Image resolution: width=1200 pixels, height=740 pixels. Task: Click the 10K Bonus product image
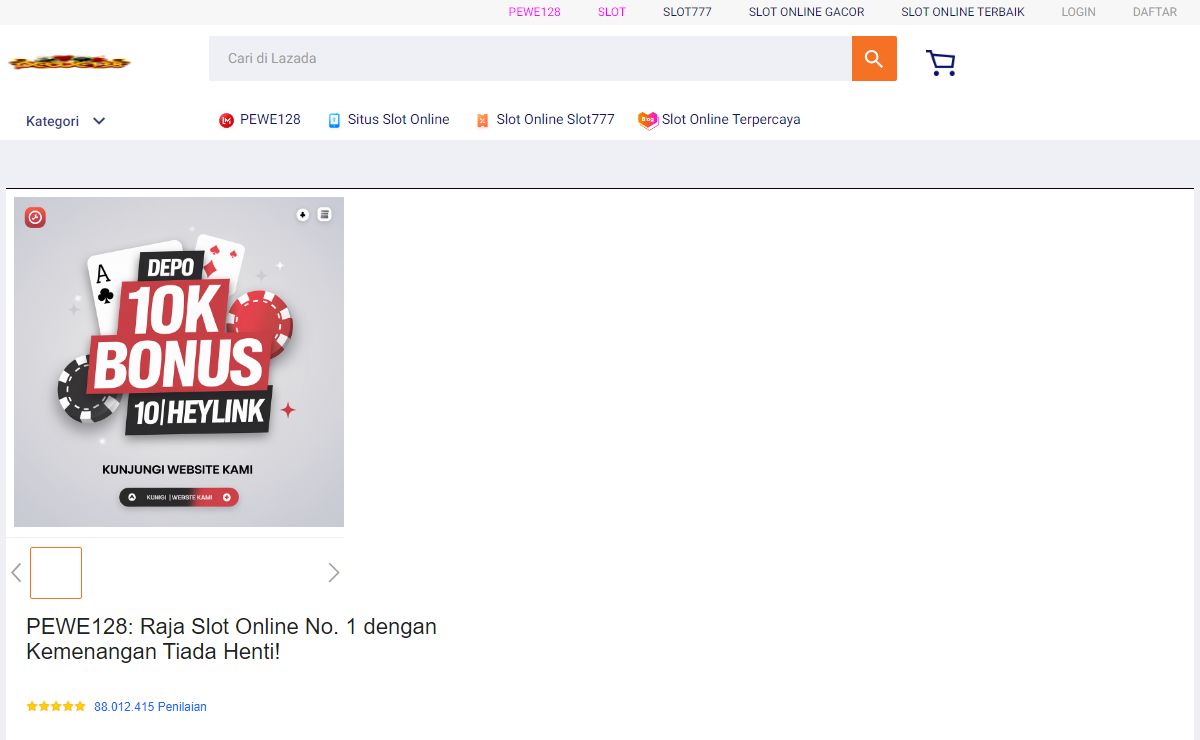pos(179,362)
